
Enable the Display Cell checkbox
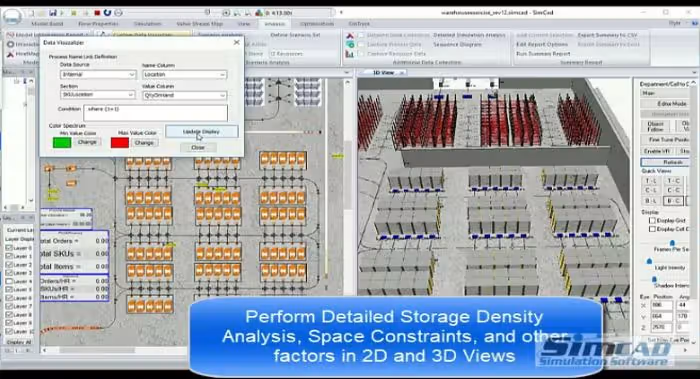point(652,229)
